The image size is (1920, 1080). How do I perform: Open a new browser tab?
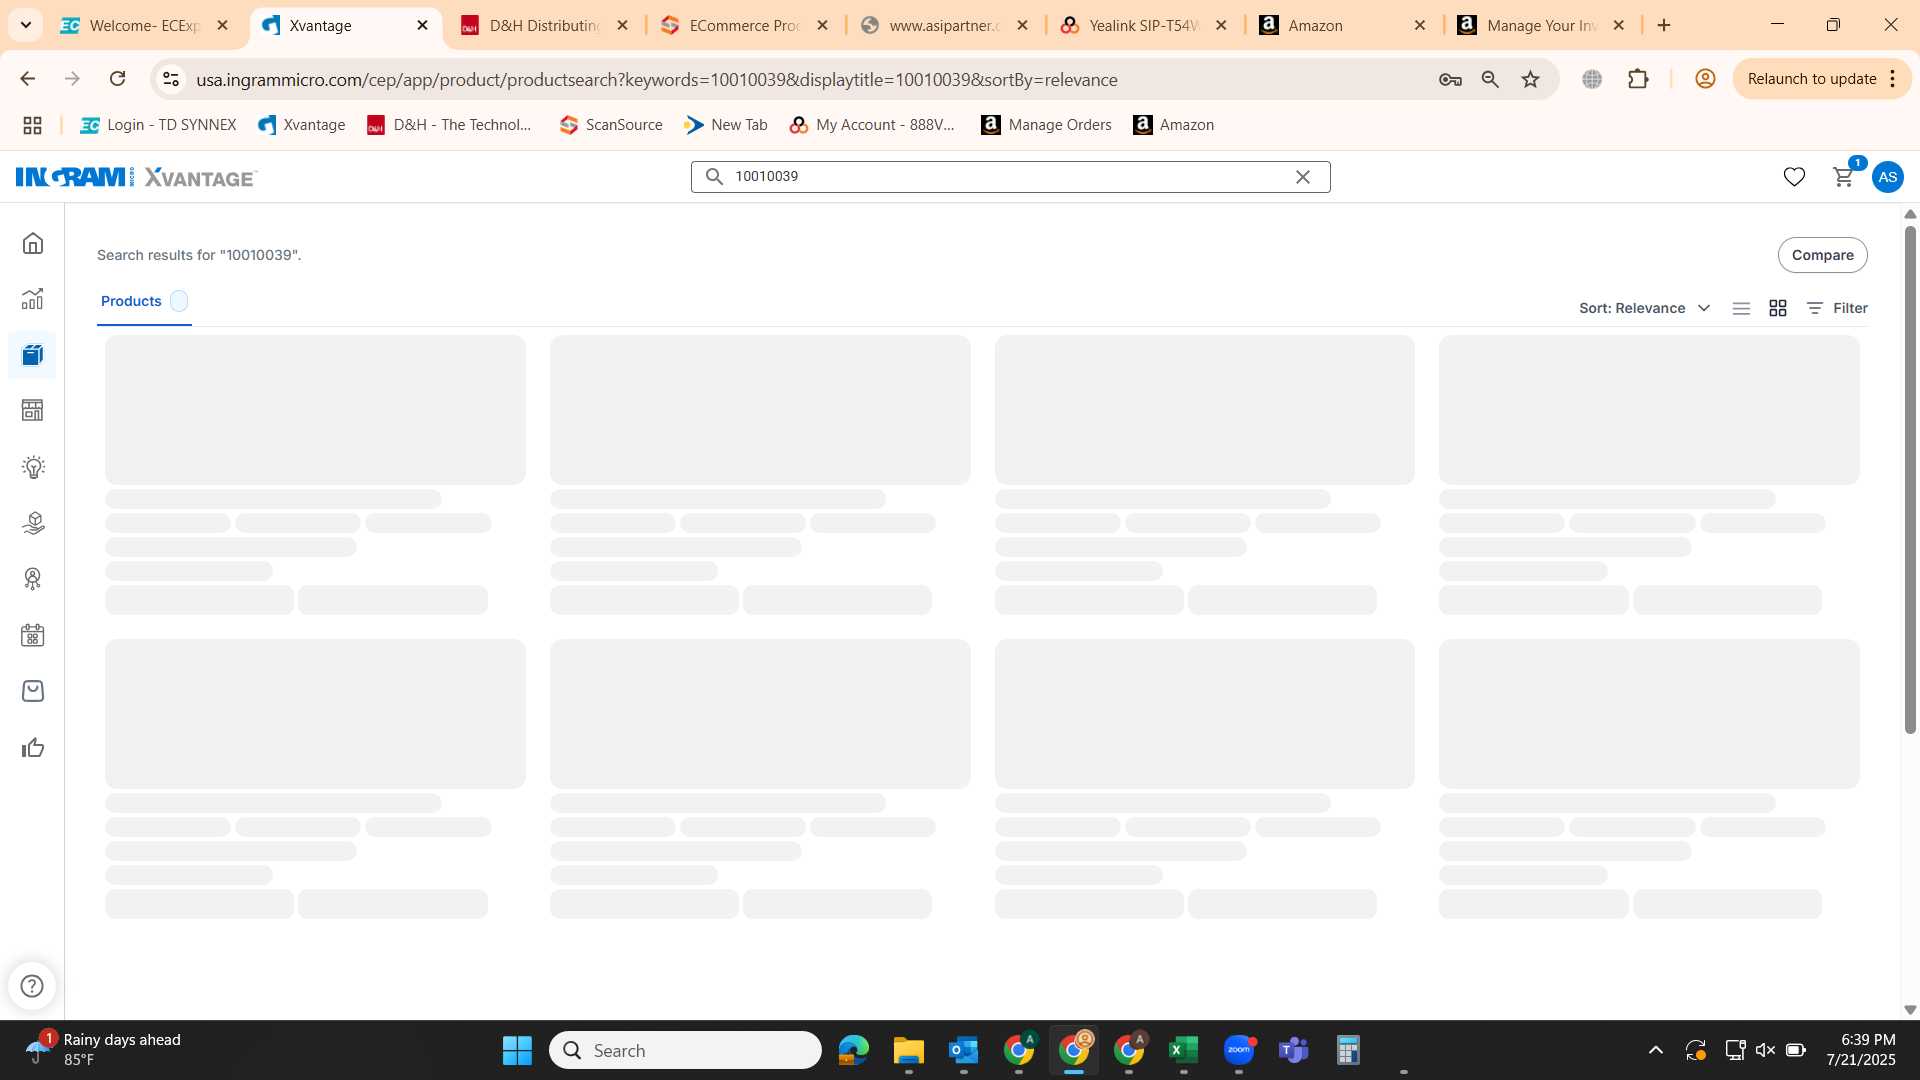point(1664,25)
